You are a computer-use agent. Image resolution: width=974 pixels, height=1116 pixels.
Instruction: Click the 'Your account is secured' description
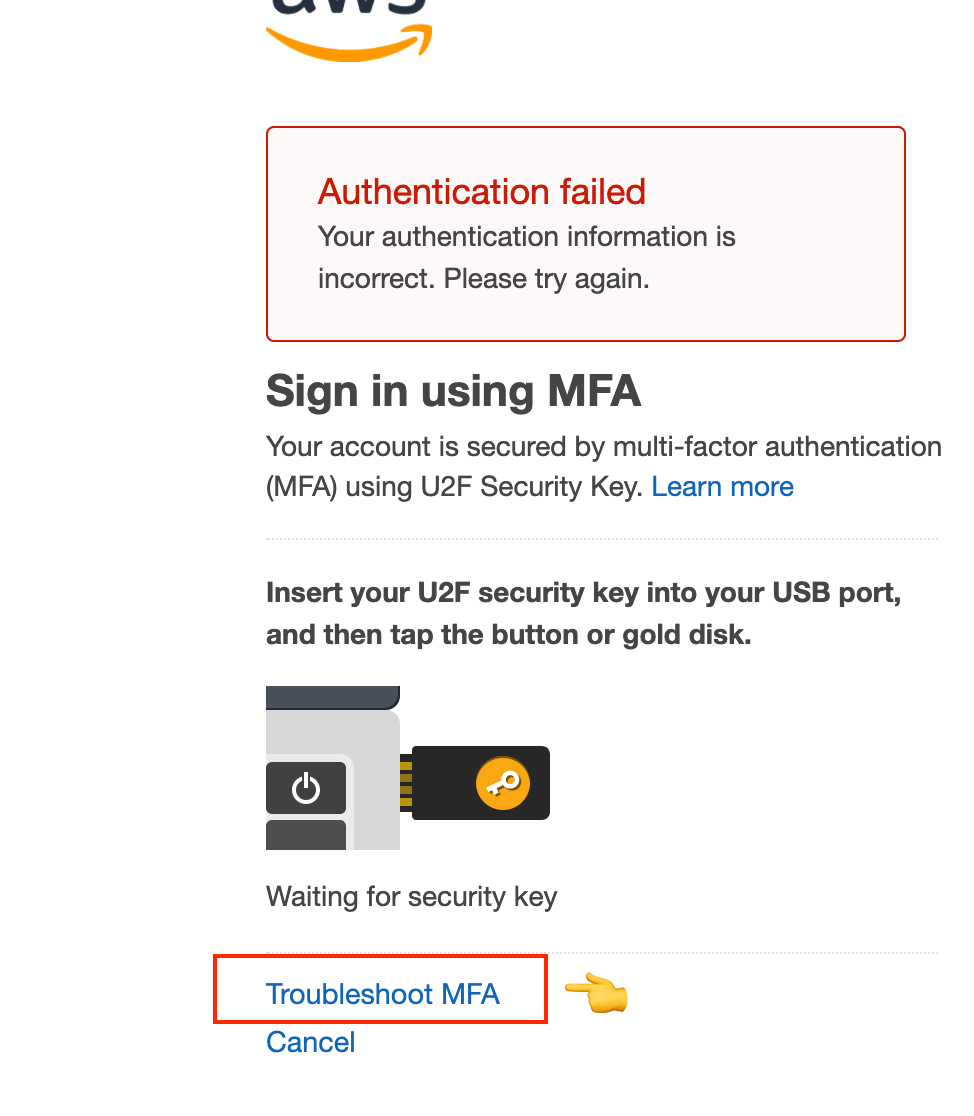tap(604, 467)
